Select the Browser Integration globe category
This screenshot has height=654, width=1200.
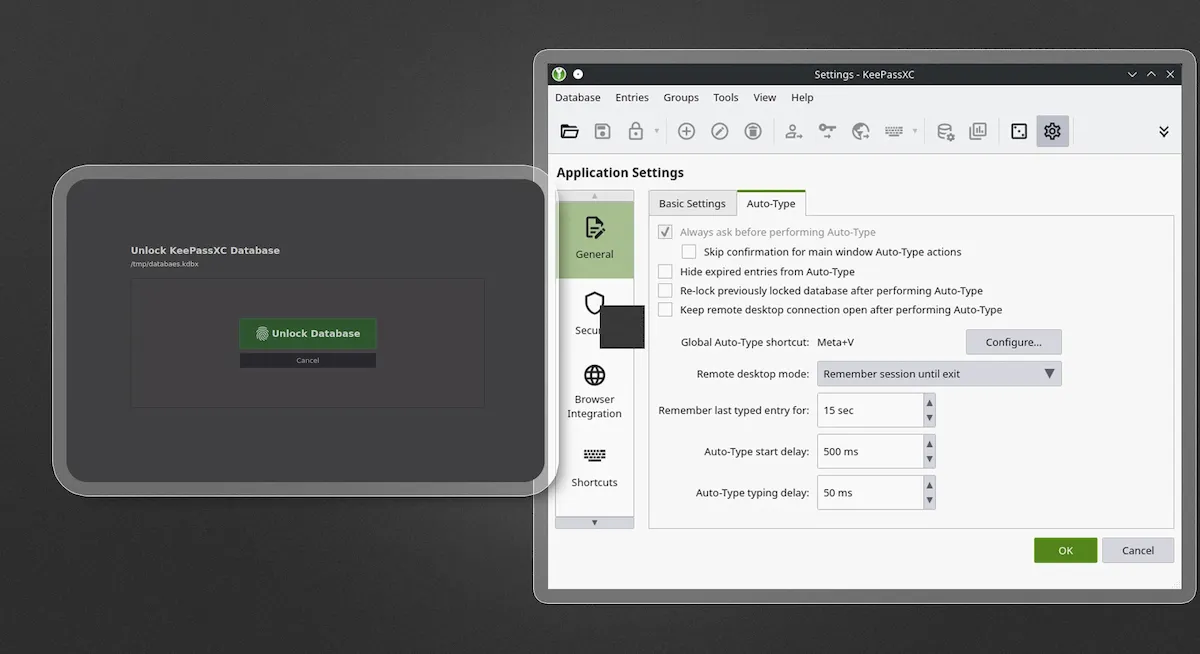(x=595, y=391)
